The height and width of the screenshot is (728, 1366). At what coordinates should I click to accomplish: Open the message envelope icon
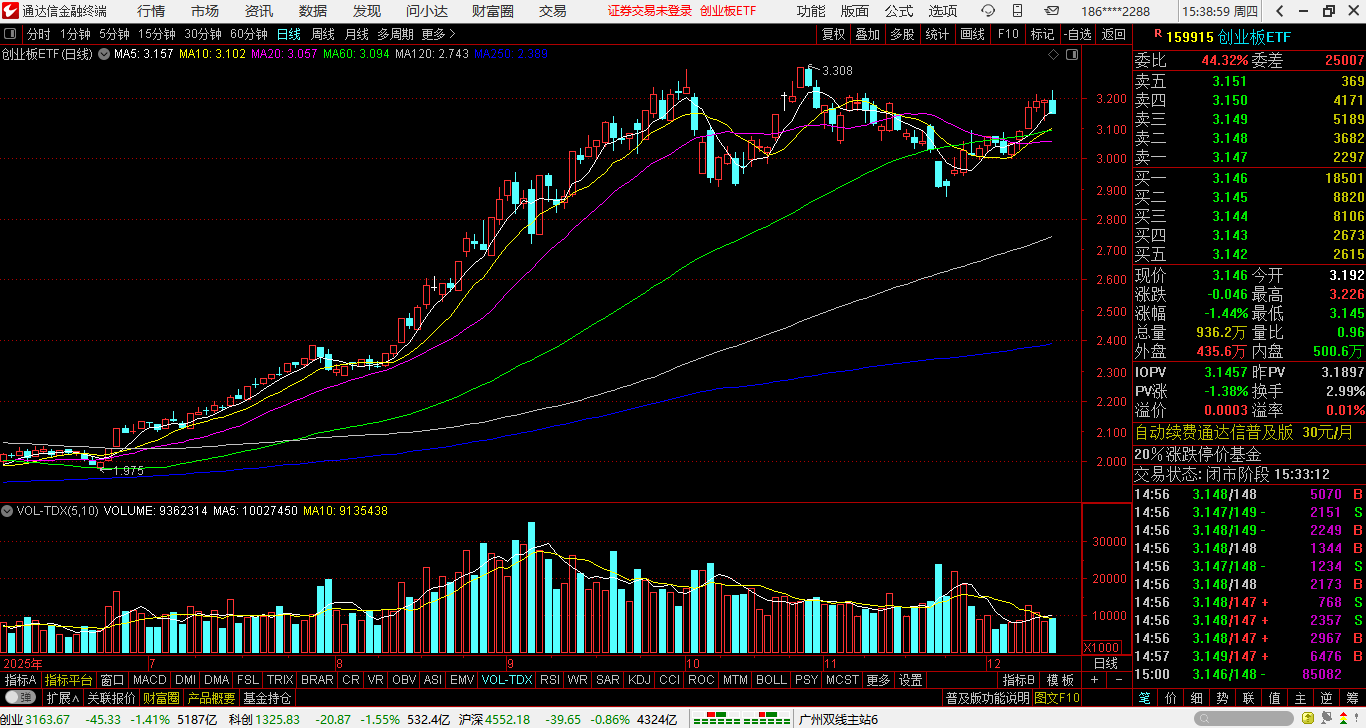point(1052,11)
